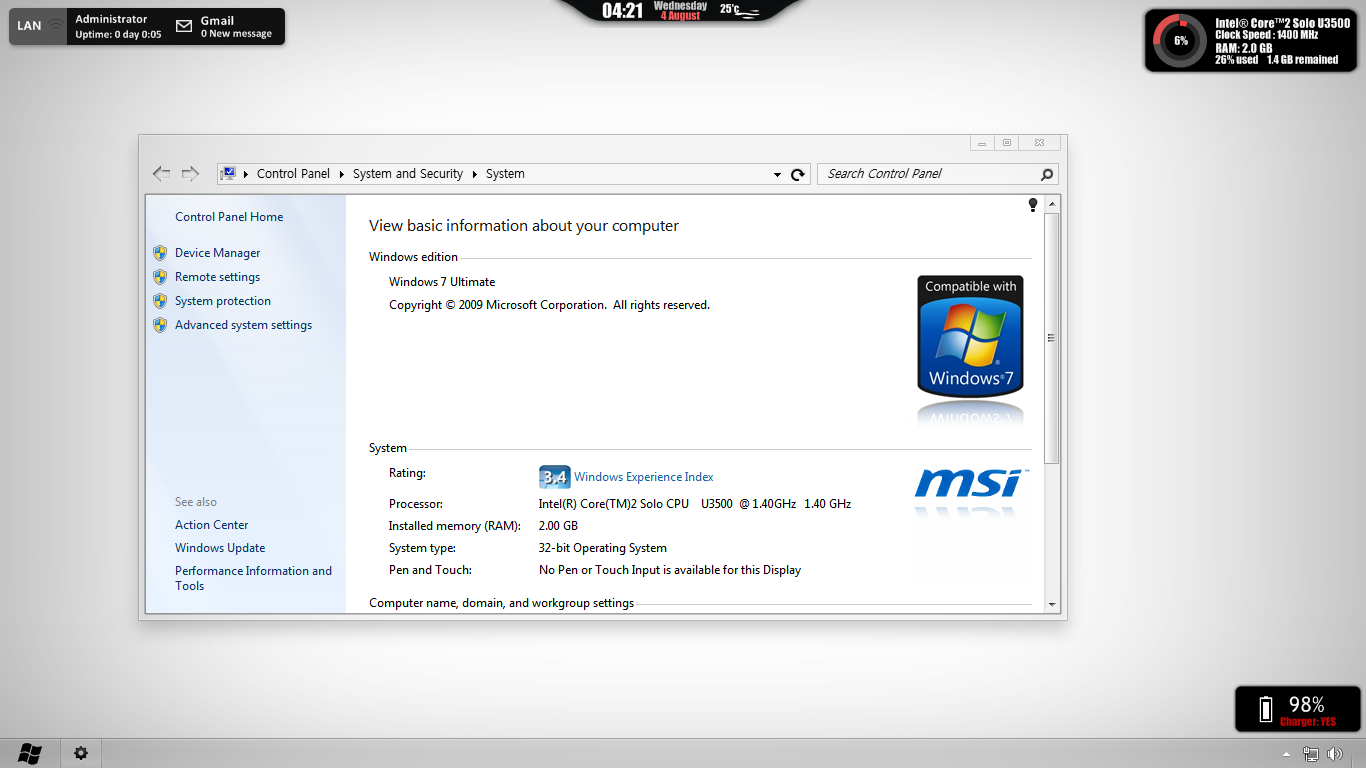
Task: Click the Show desktop strip on taskbar
Action: [x=1358, y=753]
